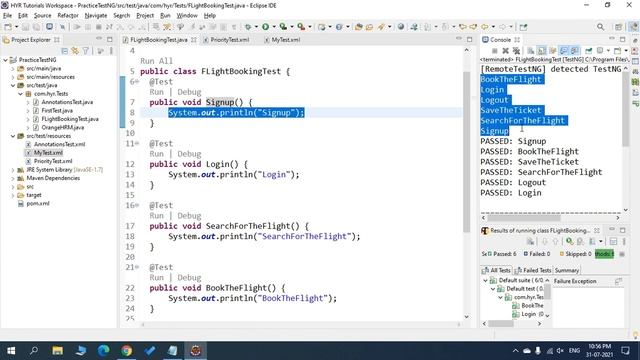Screen dimensions: 640x360
Task: Click the editor vertical scrollbar
Action: pos(467,152)
